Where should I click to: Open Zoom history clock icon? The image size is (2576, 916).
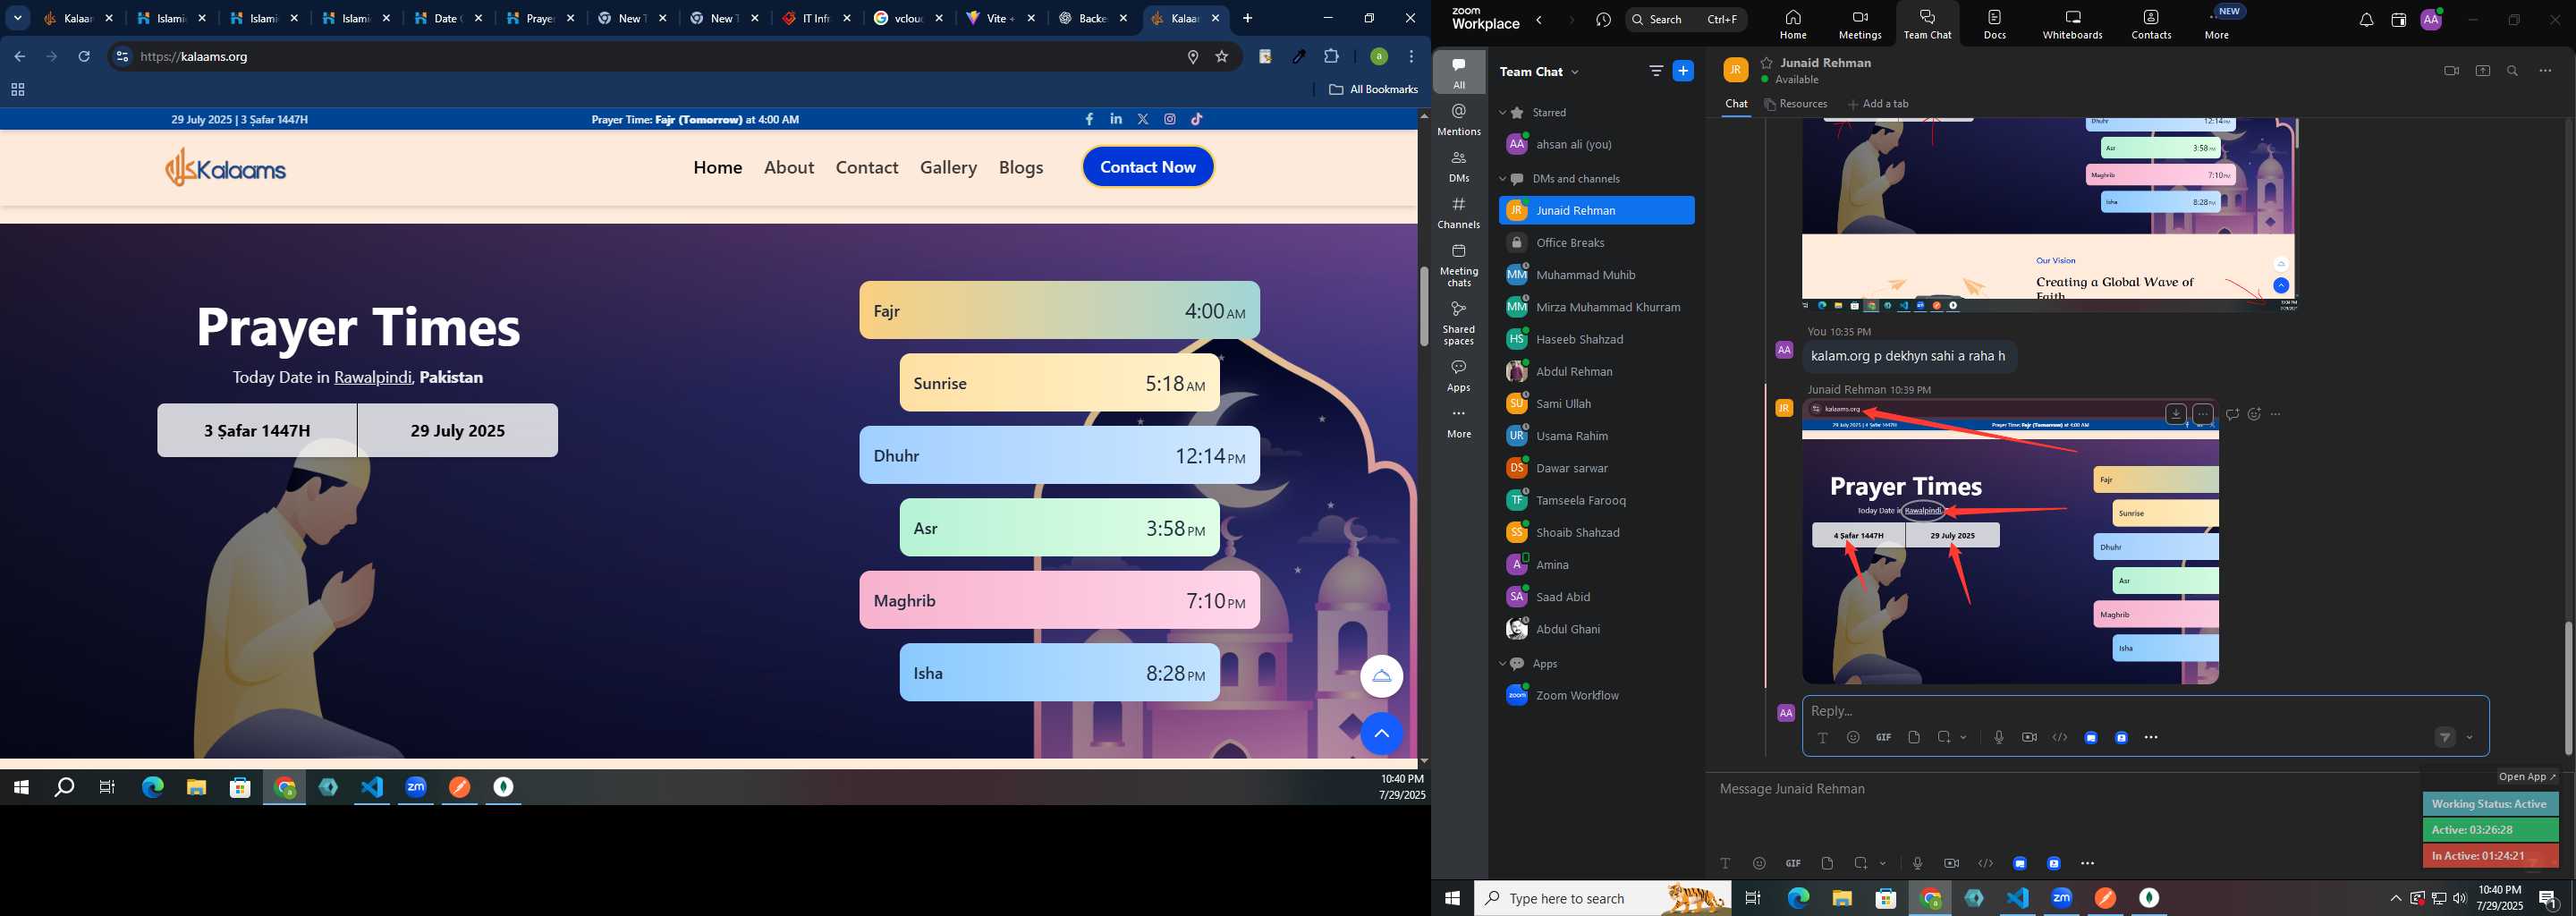pyautogui.click(x=1604, y=20)
